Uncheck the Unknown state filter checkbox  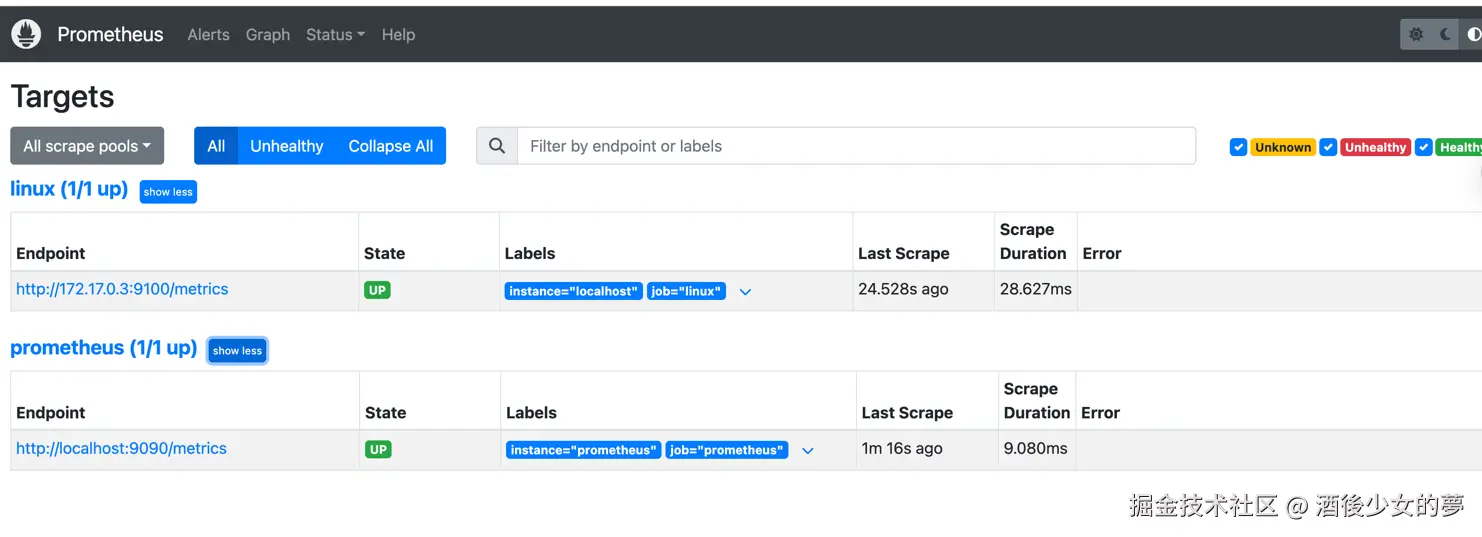(1238, 147)
